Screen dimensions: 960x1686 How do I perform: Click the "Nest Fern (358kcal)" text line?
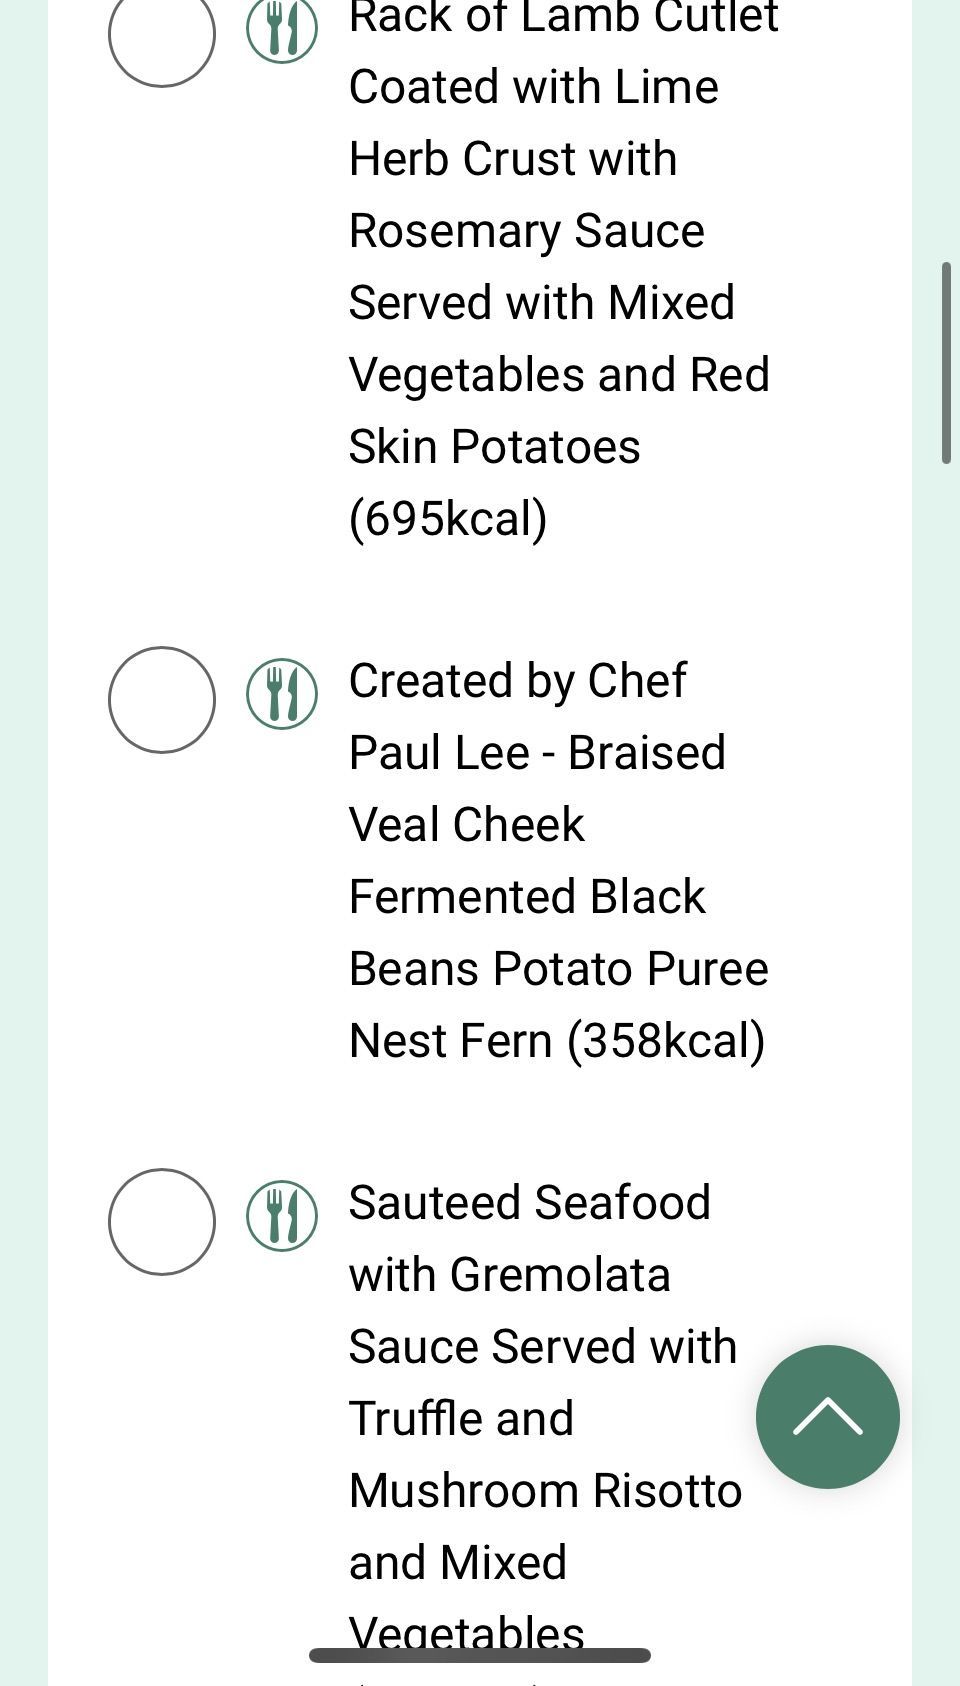[557, 1041]
